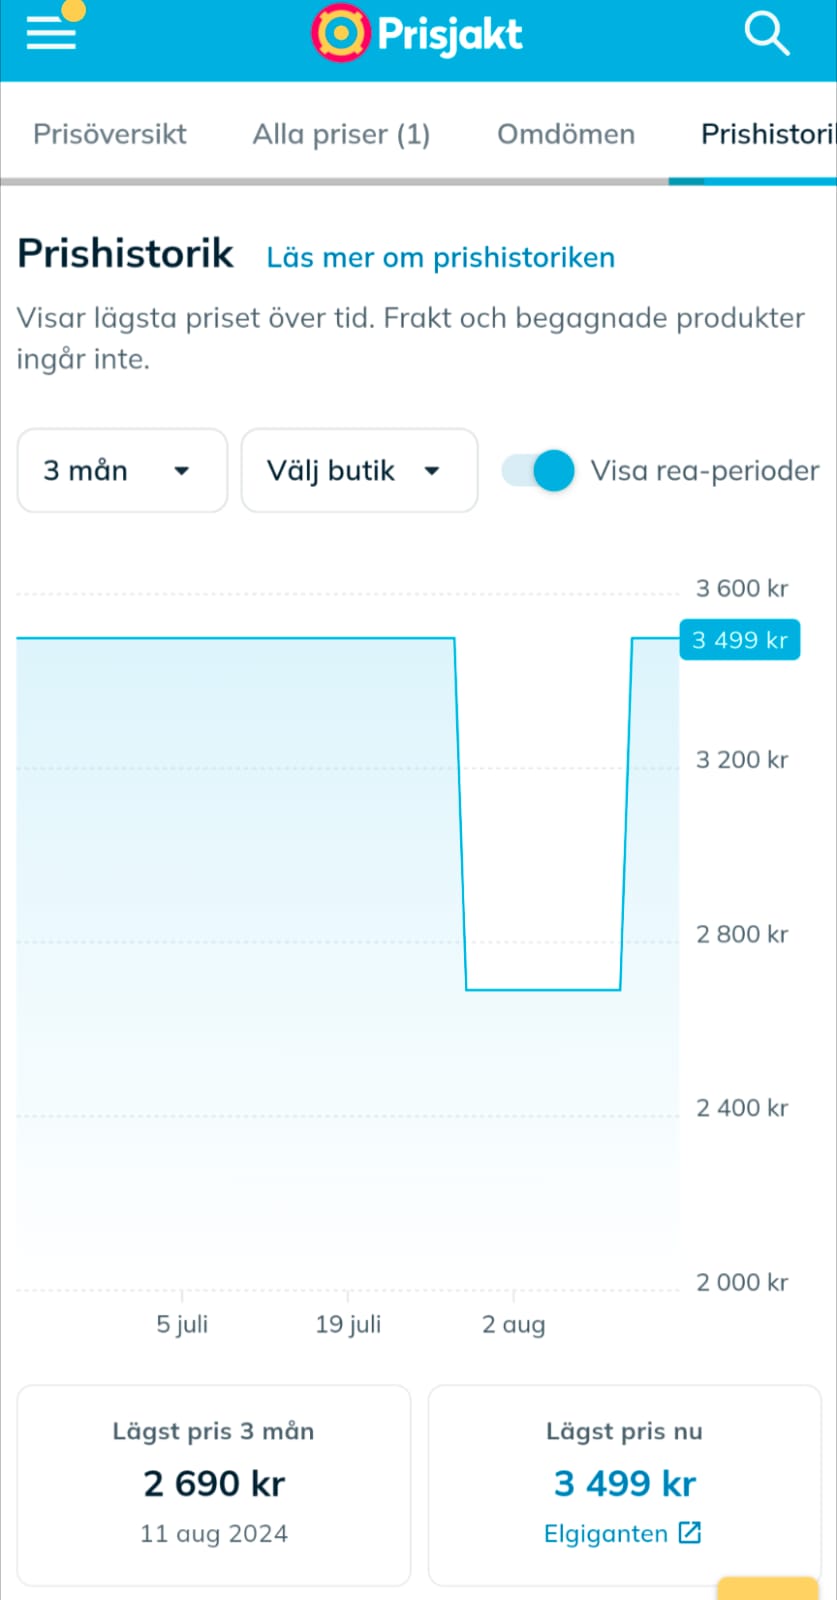The width and height of the screenshot is (837, 1600).
Task: Click the 3 499 kr current price label
Action: 740,640
